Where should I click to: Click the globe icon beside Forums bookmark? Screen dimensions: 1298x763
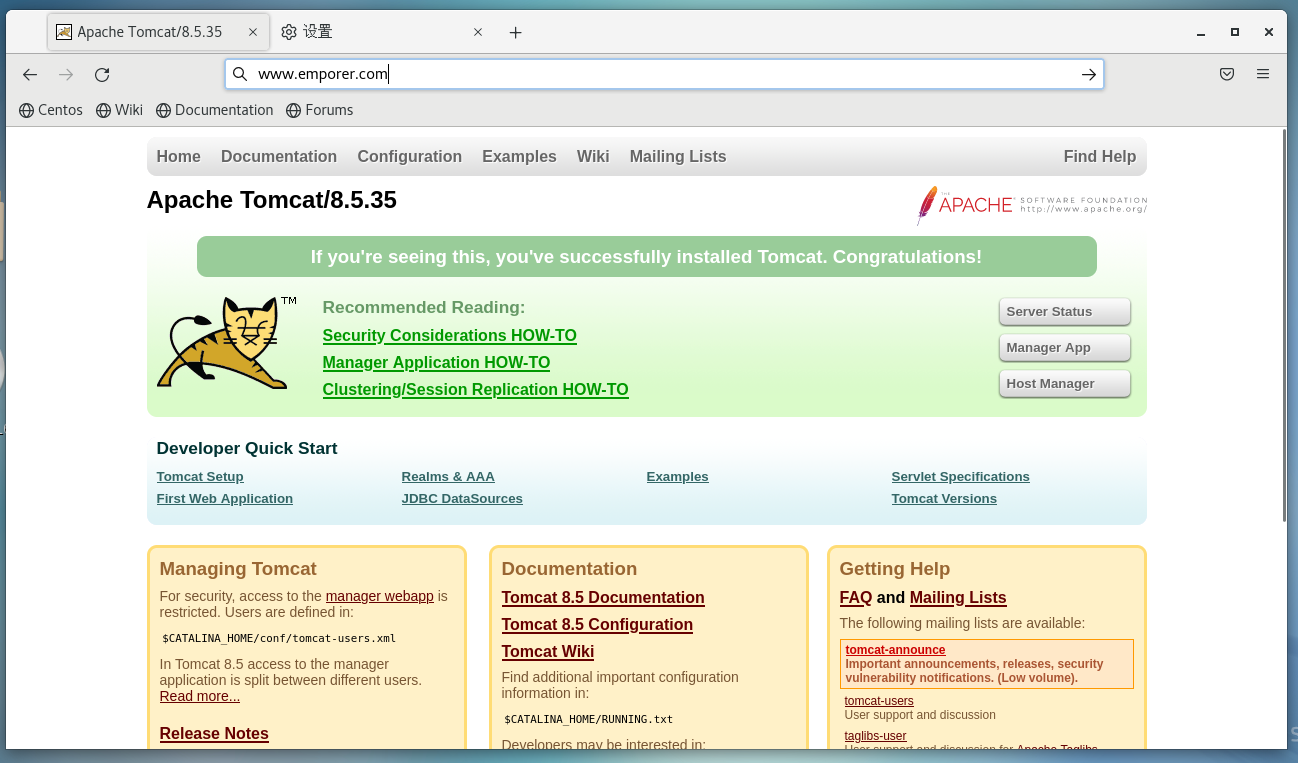[x=293, y=110]
